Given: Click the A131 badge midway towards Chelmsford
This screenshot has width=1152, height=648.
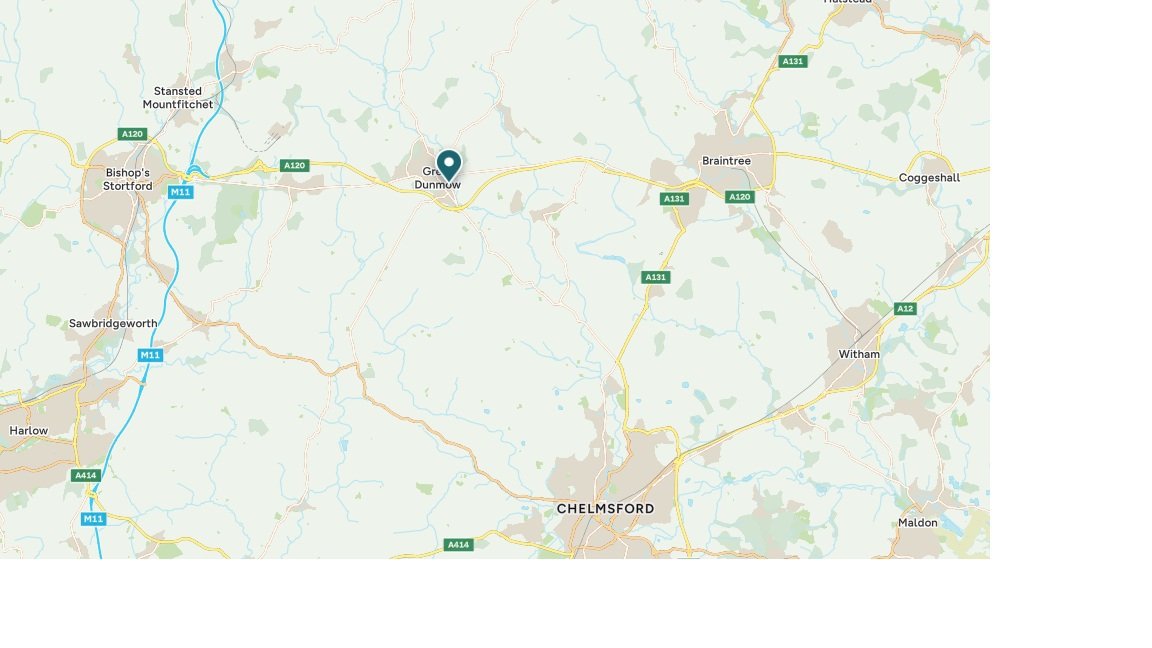Looking at the screenshot, I should 655,277.
